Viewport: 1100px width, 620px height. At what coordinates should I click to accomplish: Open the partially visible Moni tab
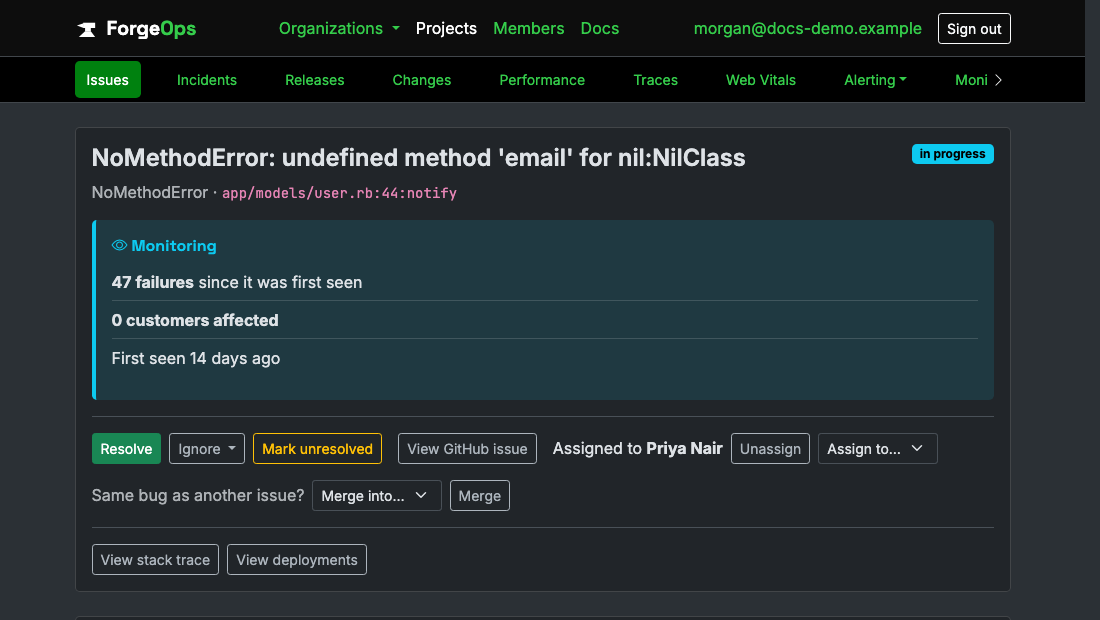coord(971,80)
